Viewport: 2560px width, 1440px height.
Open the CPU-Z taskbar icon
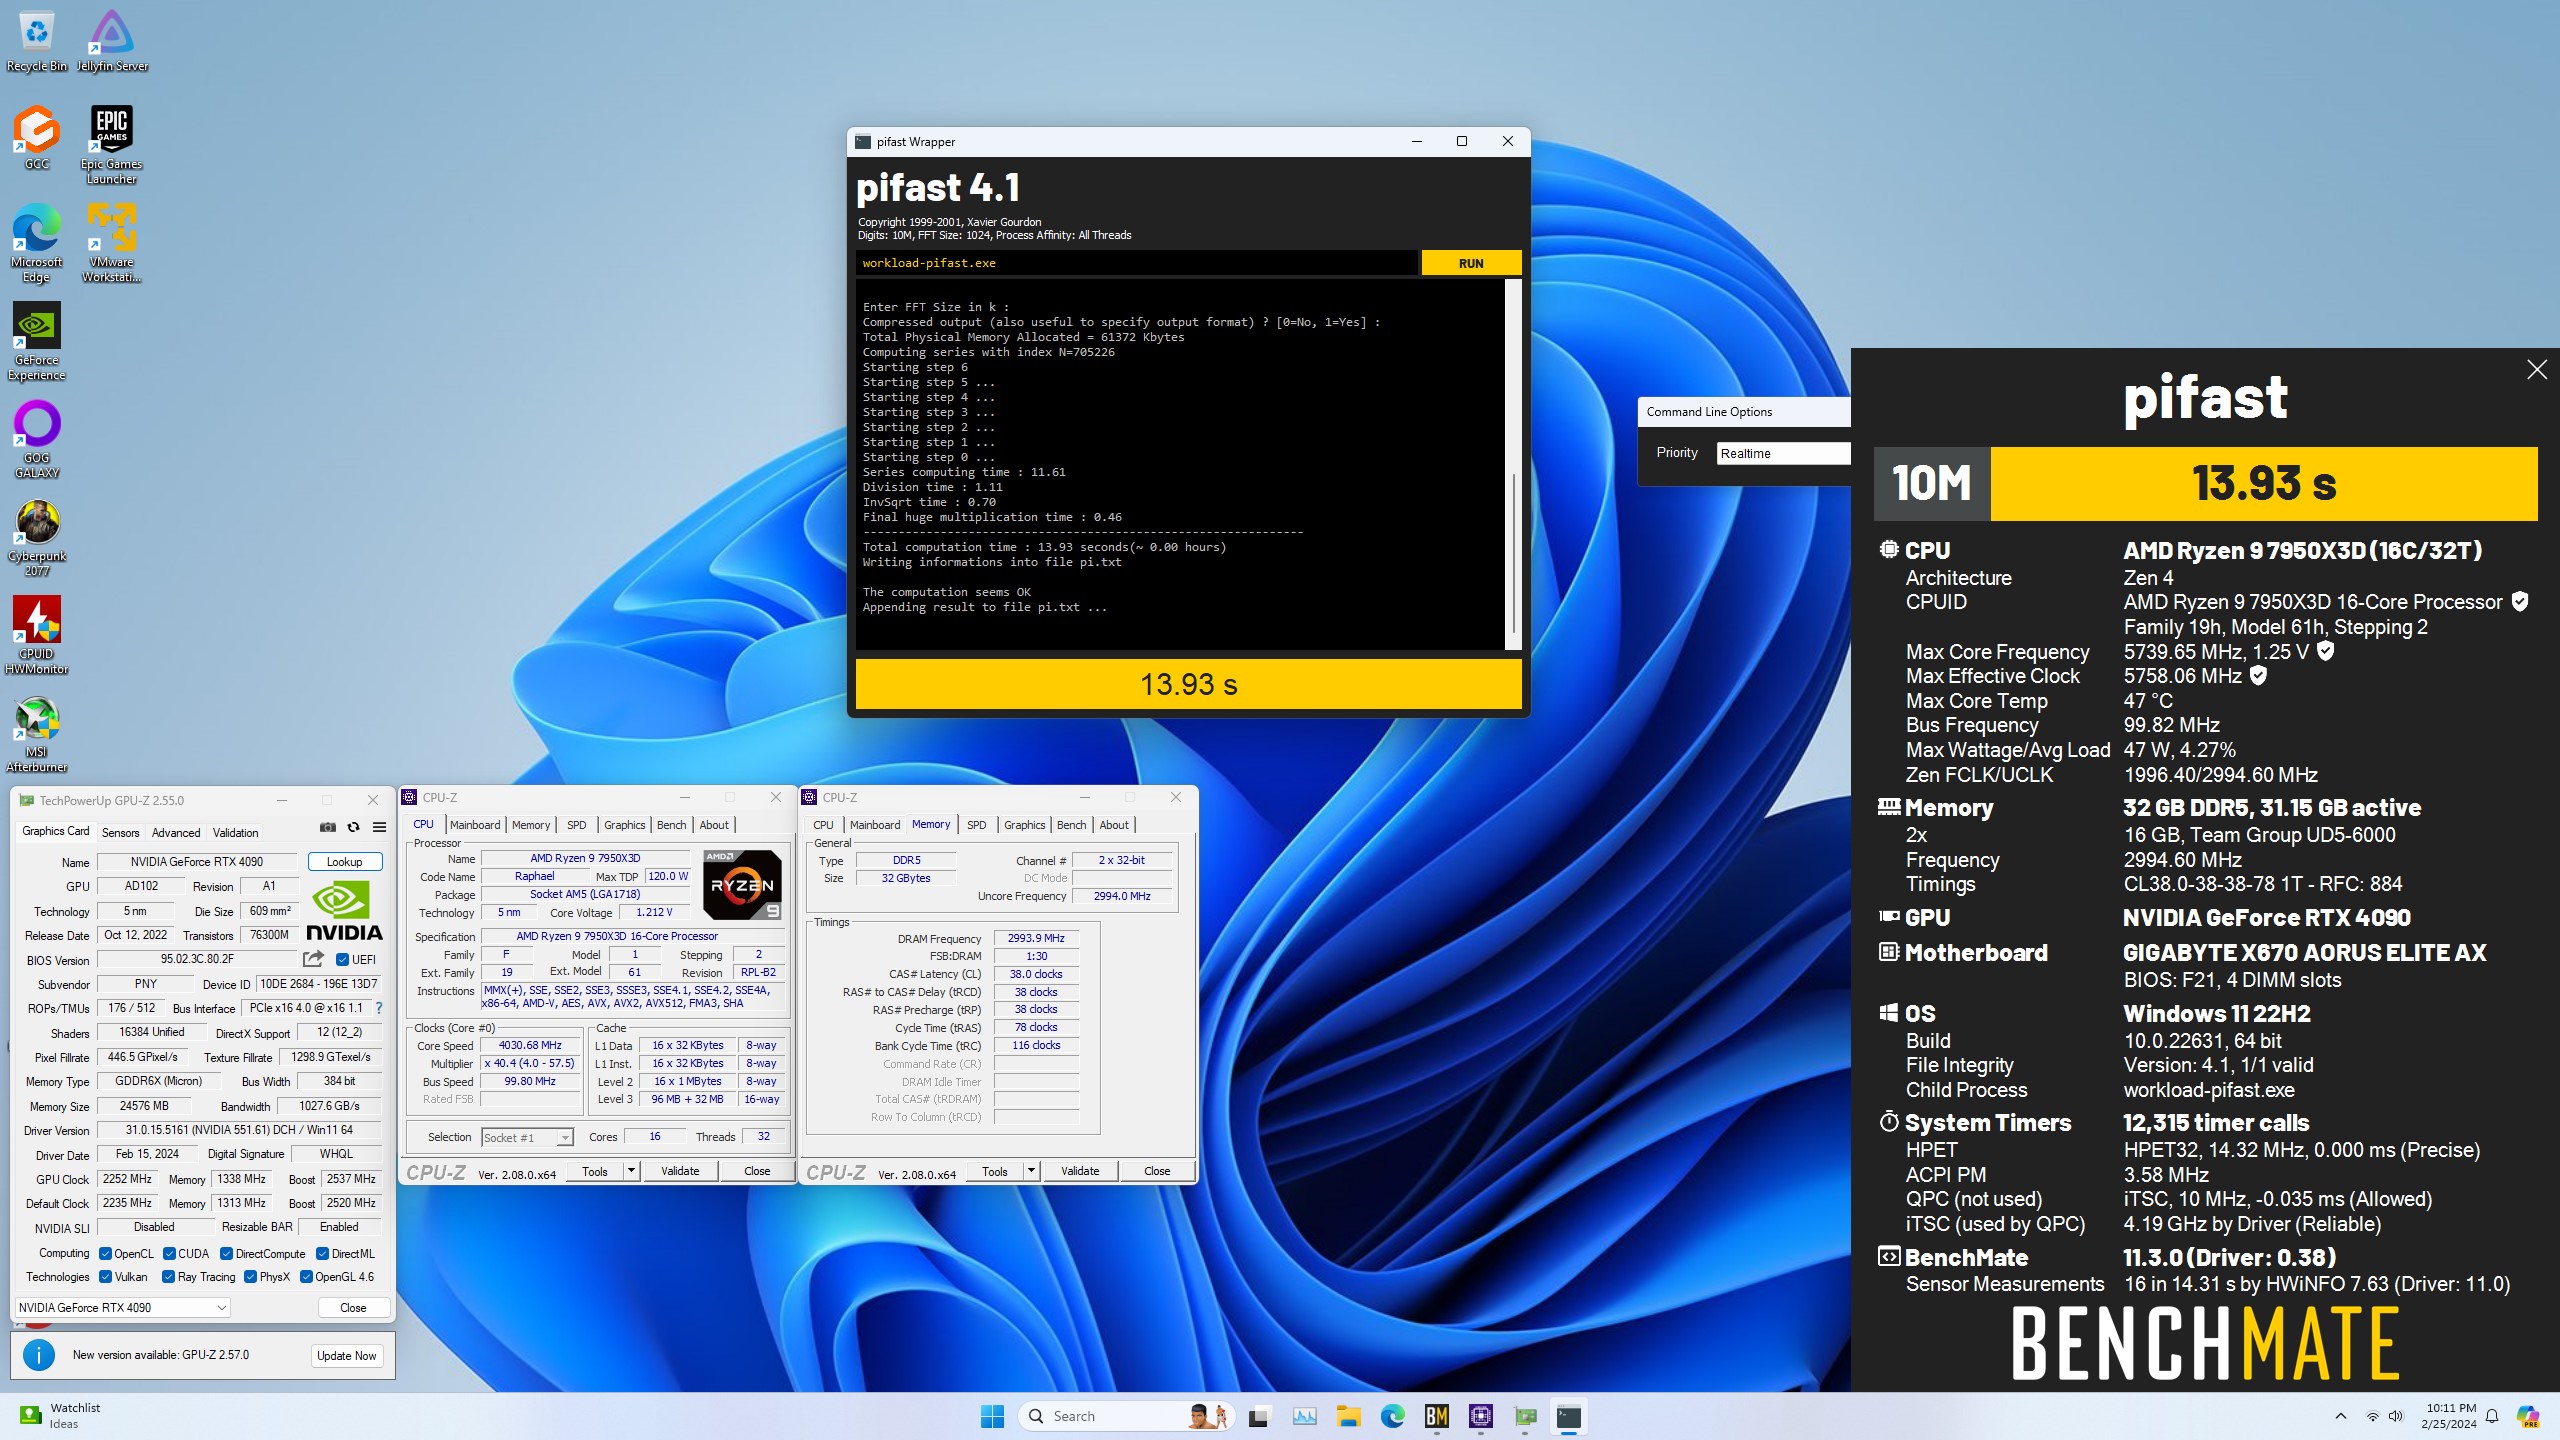tap(1481, 1416)
